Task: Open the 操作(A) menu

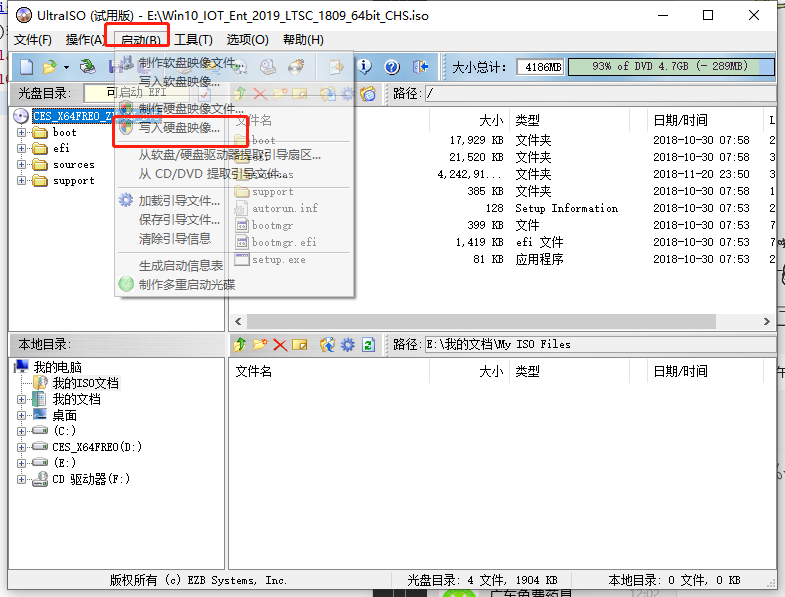Action: point(84,40)
